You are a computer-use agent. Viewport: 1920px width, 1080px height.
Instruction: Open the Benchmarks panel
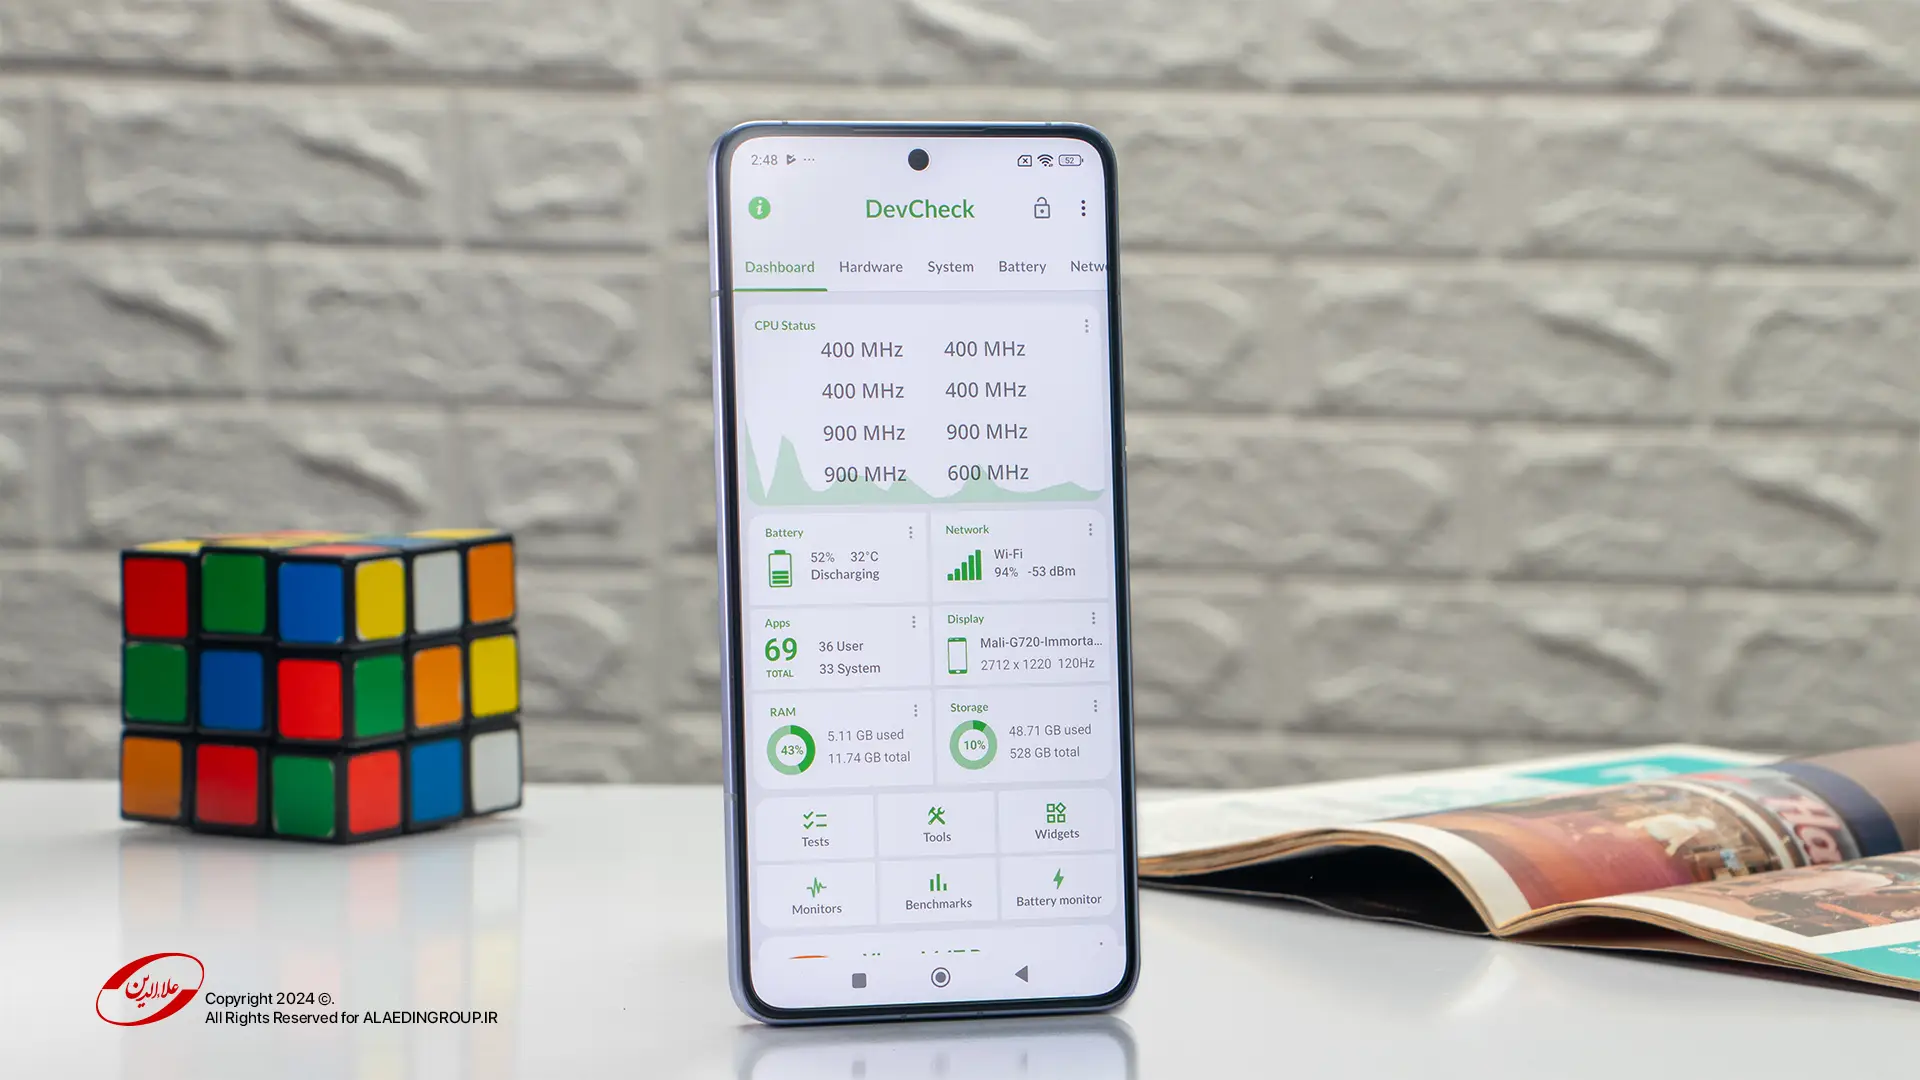[x=936, y=891]
